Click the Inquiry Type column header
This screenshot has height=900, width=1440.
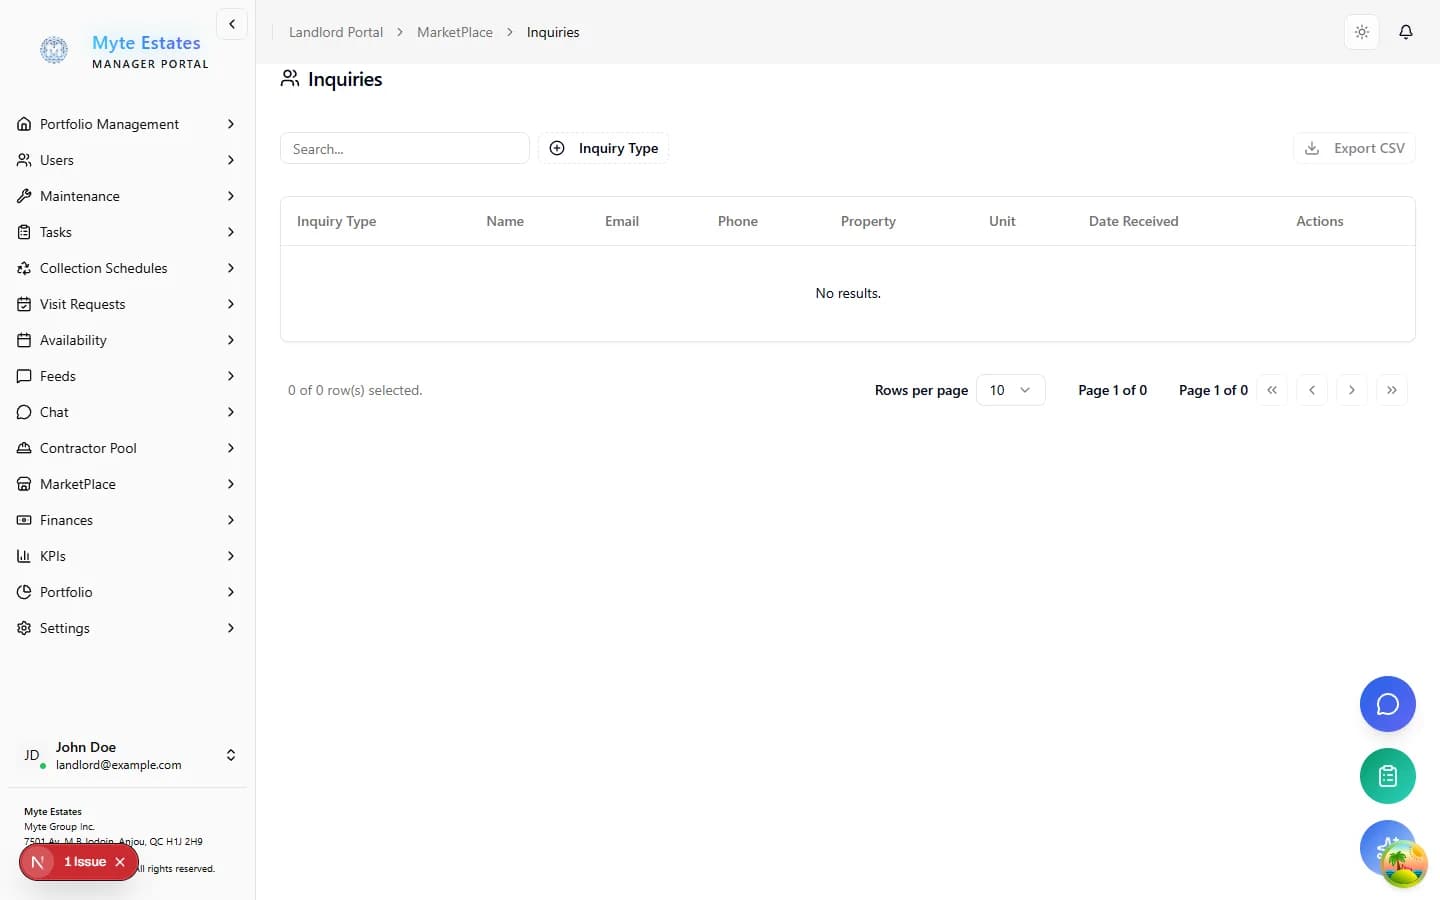[x=337, y=221]
